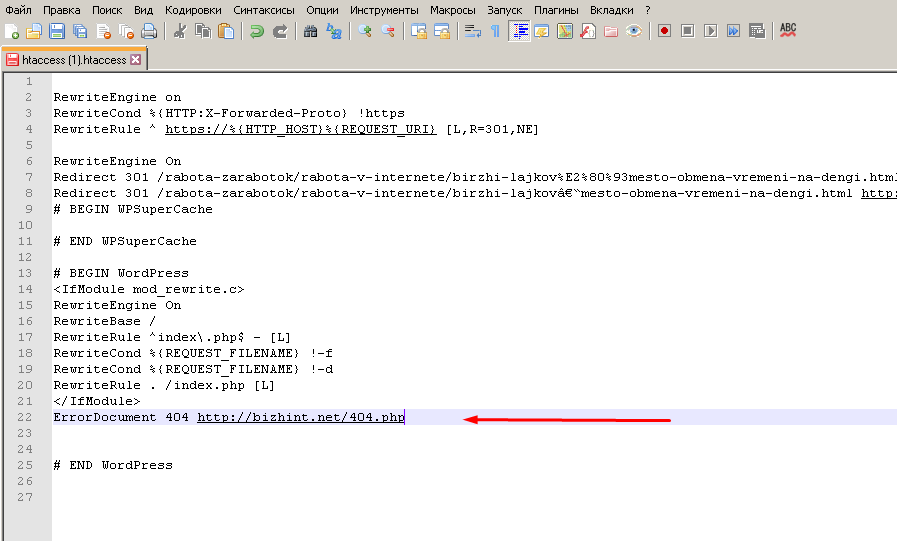Create a new document with the New icon
897x541 pixels.
(x=11, y=31)
